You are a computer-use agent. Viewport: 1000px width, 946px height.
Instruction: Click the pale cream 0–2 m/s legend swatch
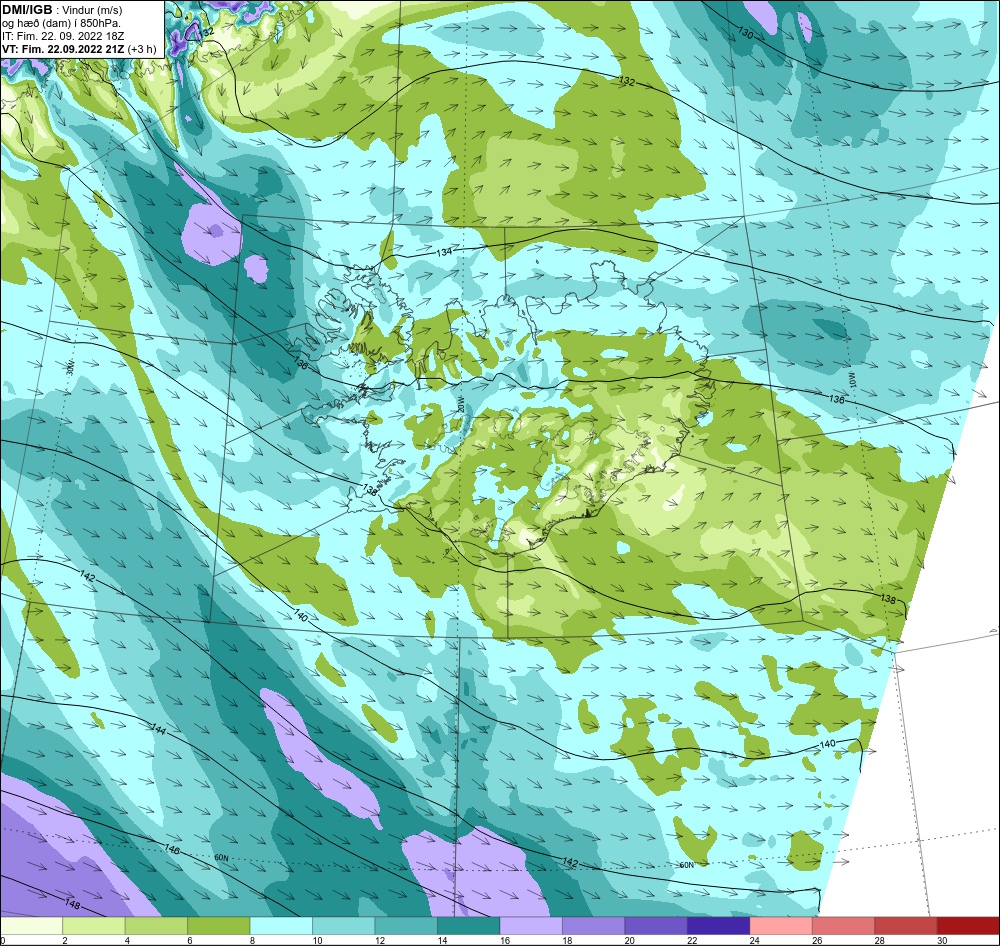(31, 926)
